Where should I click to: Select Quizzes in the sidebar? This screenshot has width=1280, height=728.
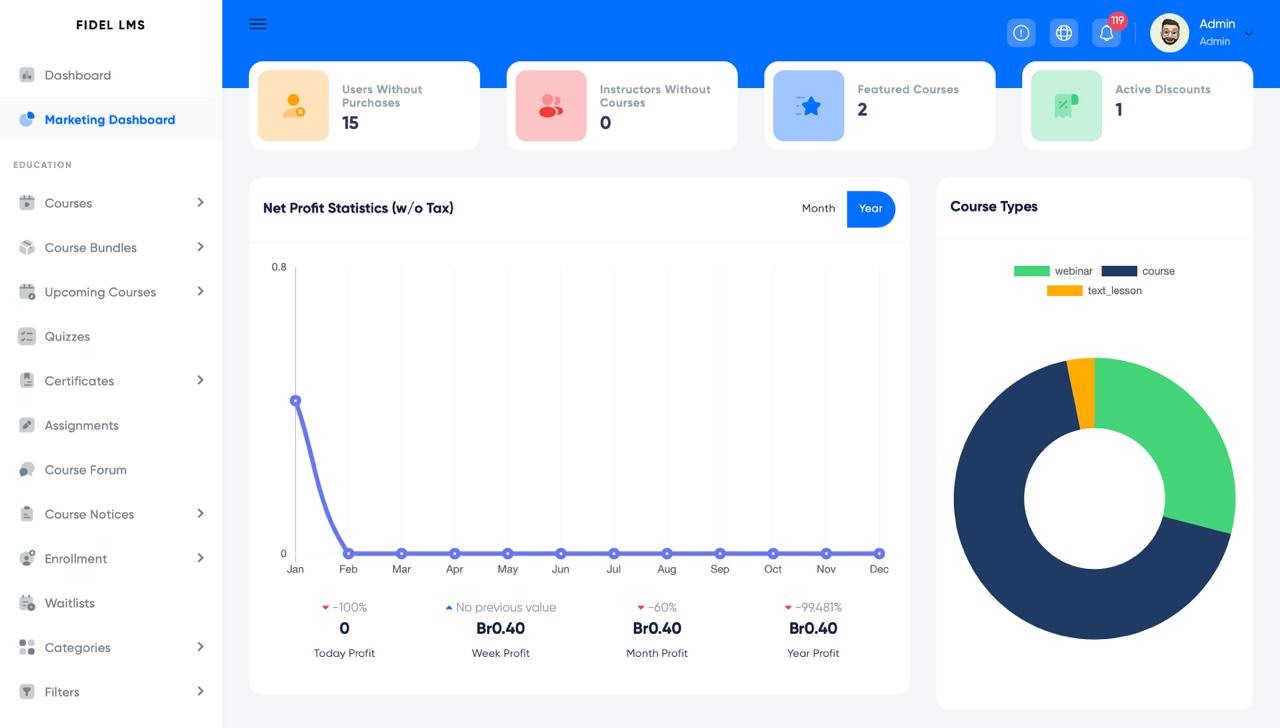click(67, 336)
